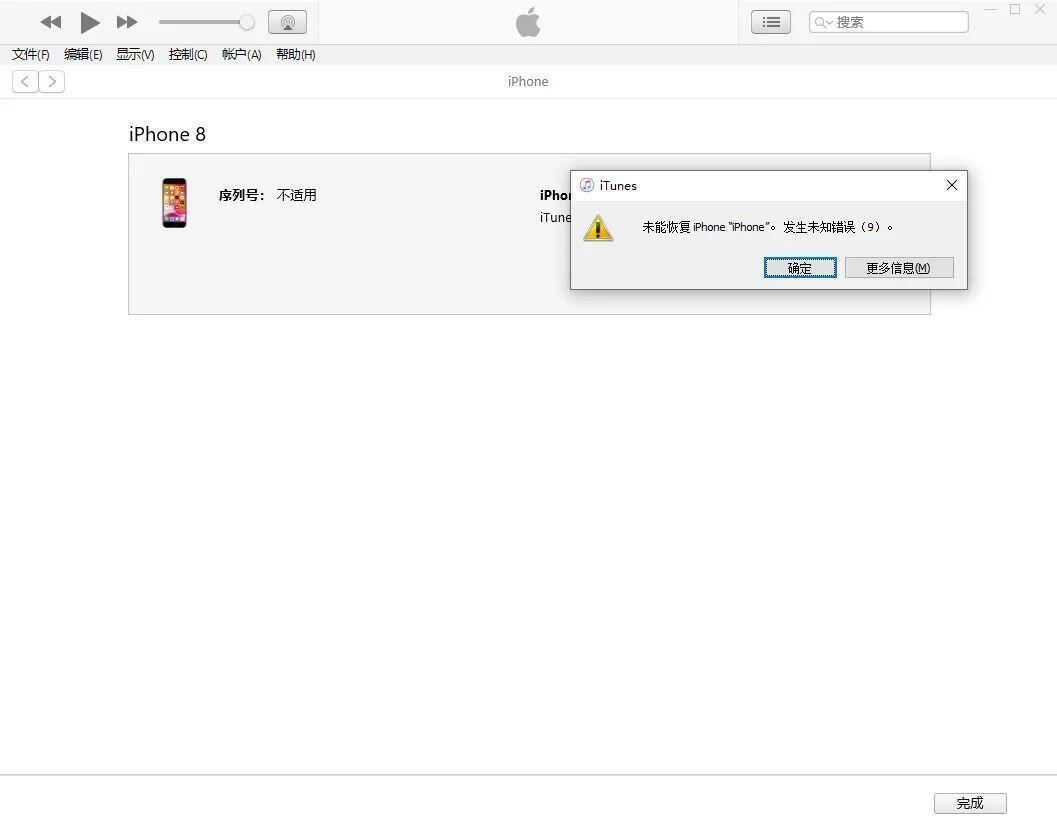Open the 编辑(E) menu
This screenshot has width=1057, height=831.
(83, 55)
